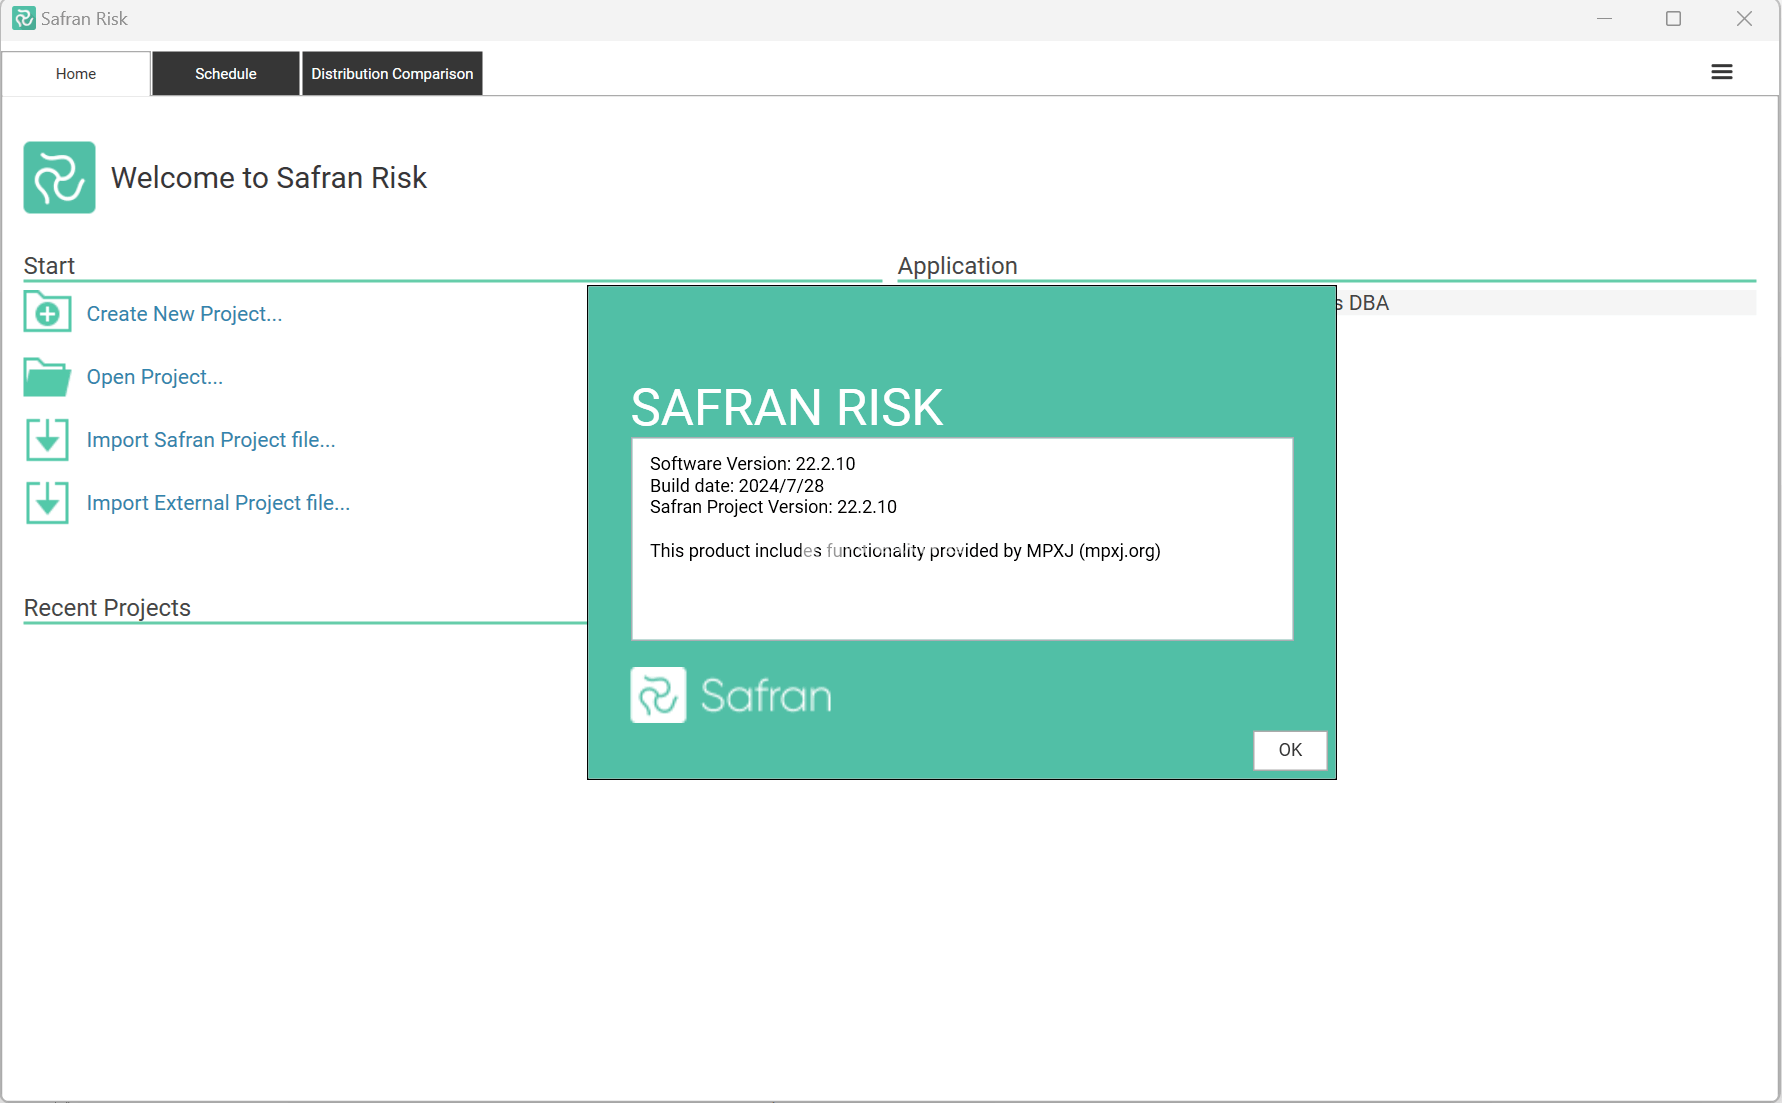
Task: Minimize the Safran Risk window
Action: coord(1604,19)
